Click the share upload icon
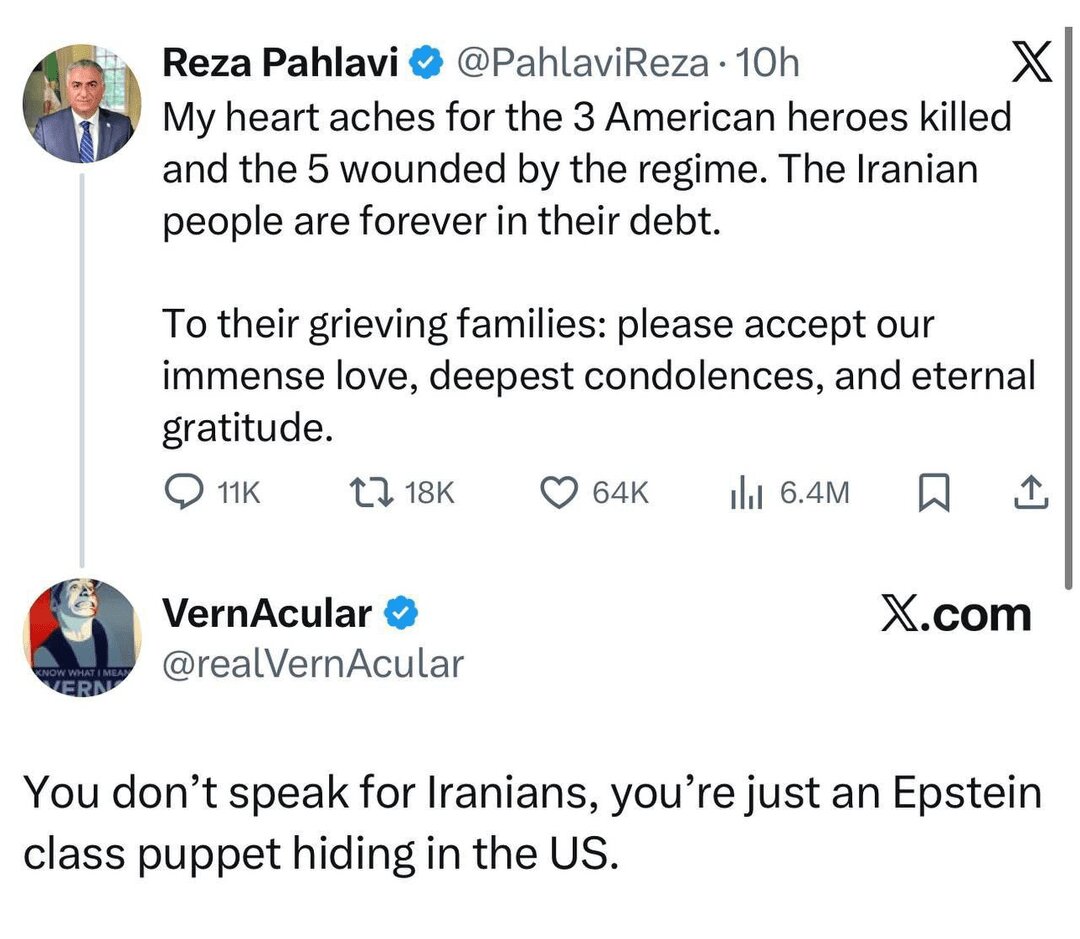1080x939 pixels. [1031, 492]
